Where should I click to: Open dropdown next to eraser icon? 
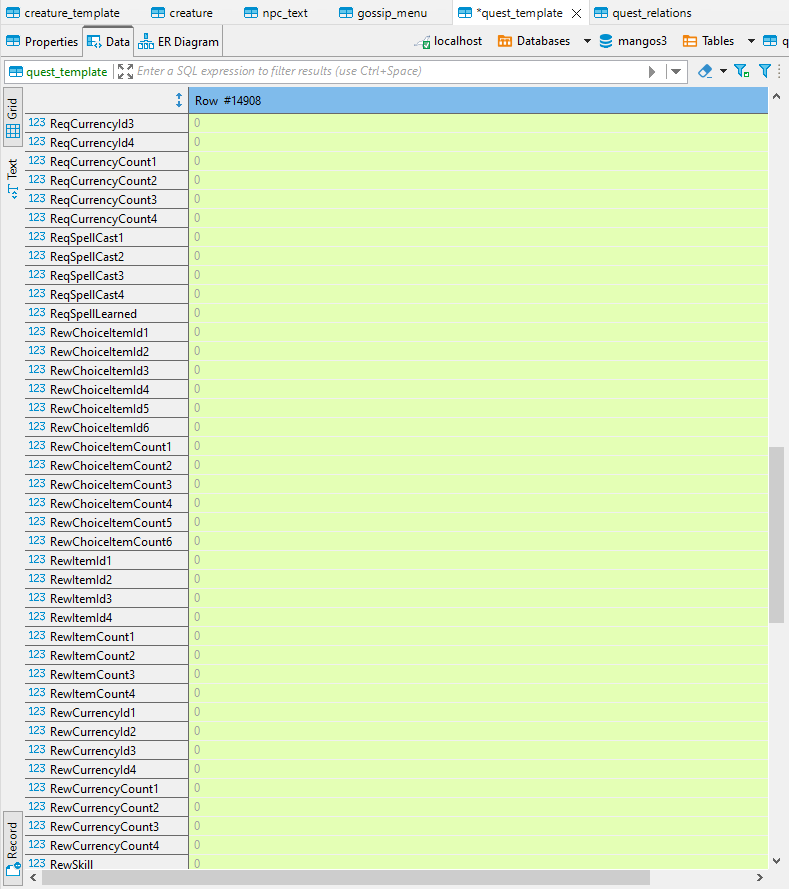(723, 71)
